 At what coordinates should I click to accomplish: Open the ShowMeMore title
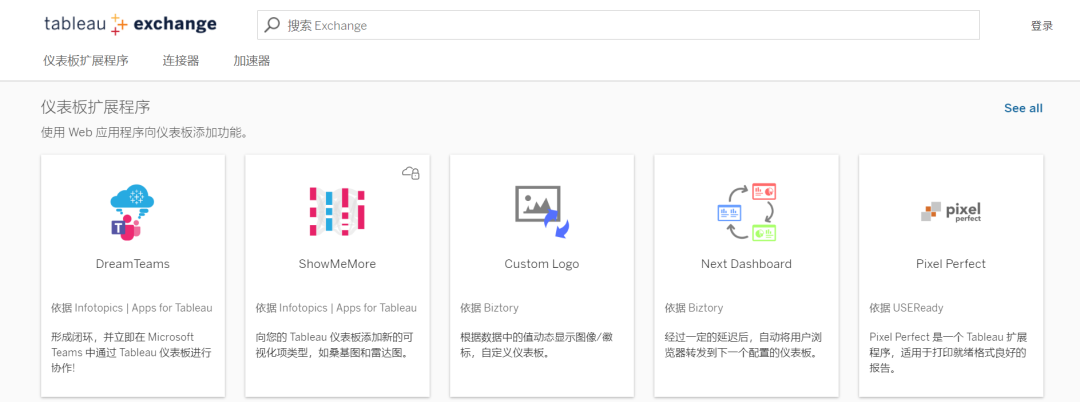pos(337,264)
